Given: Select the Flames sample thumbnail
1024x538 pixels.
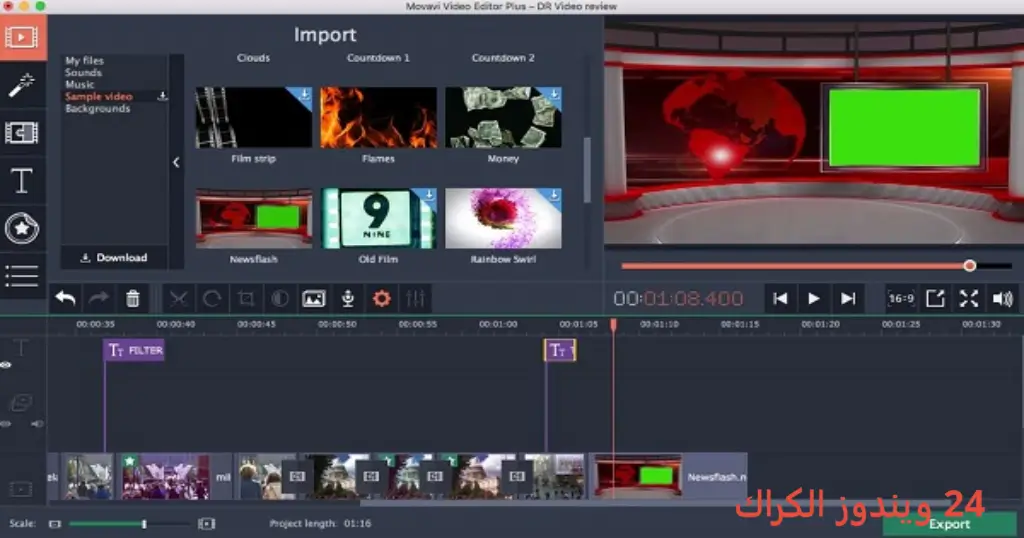Looking at the screenshot, I should [378, 118].
